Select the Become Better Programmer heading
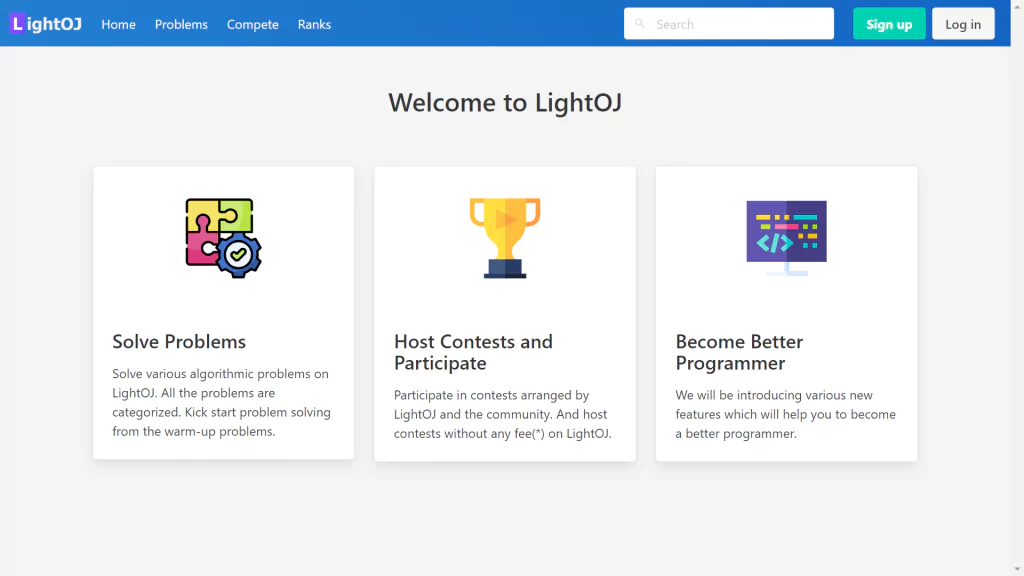The image size is (1024, 576). [739, 352]
